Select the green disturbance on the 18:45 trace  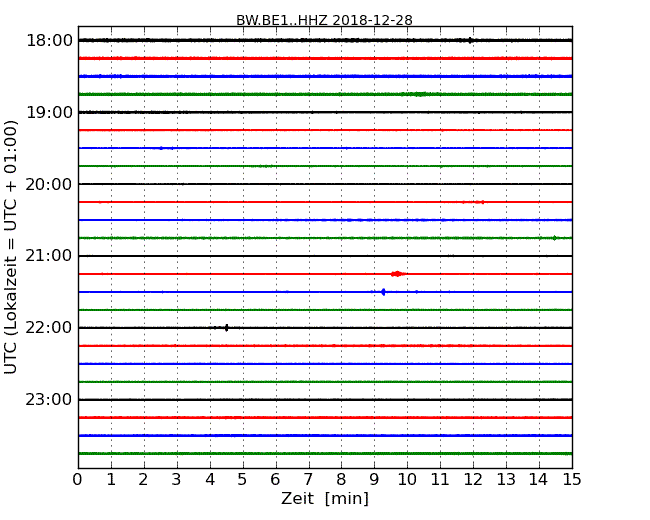pyautogui.click(x=418, y=94)
